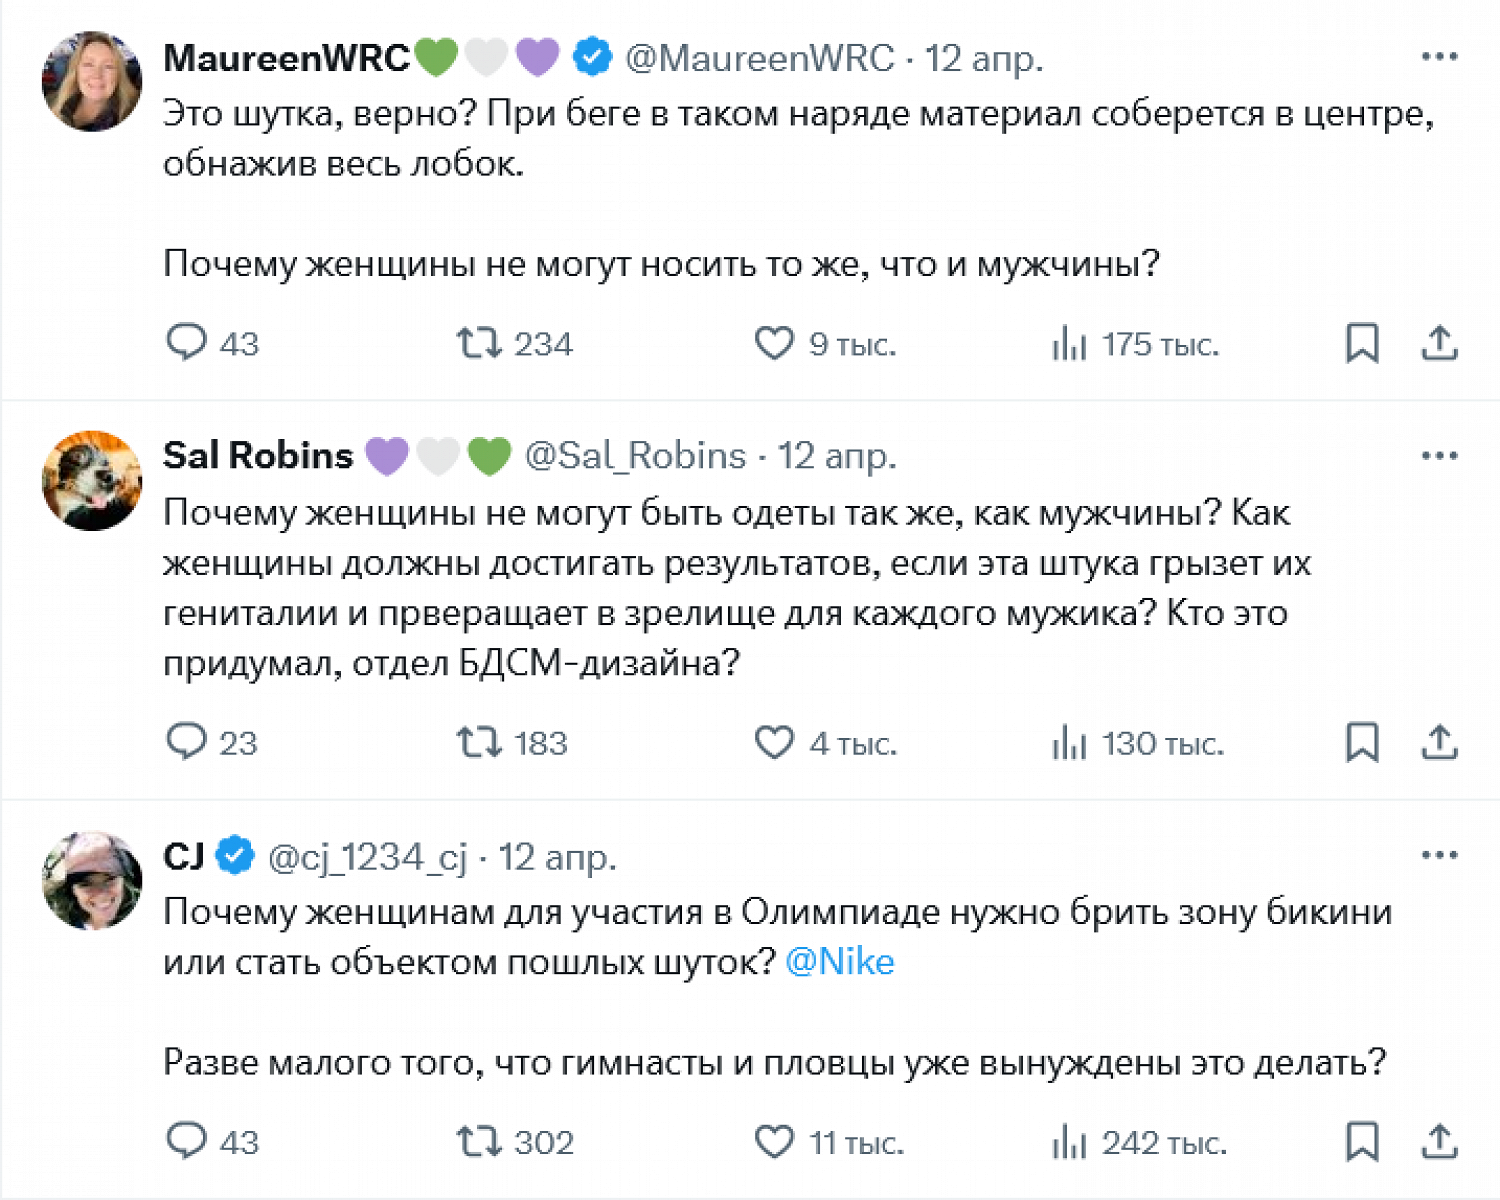
Task: Like Sal Robins' tweet
Action: click(x=774, y=742)
